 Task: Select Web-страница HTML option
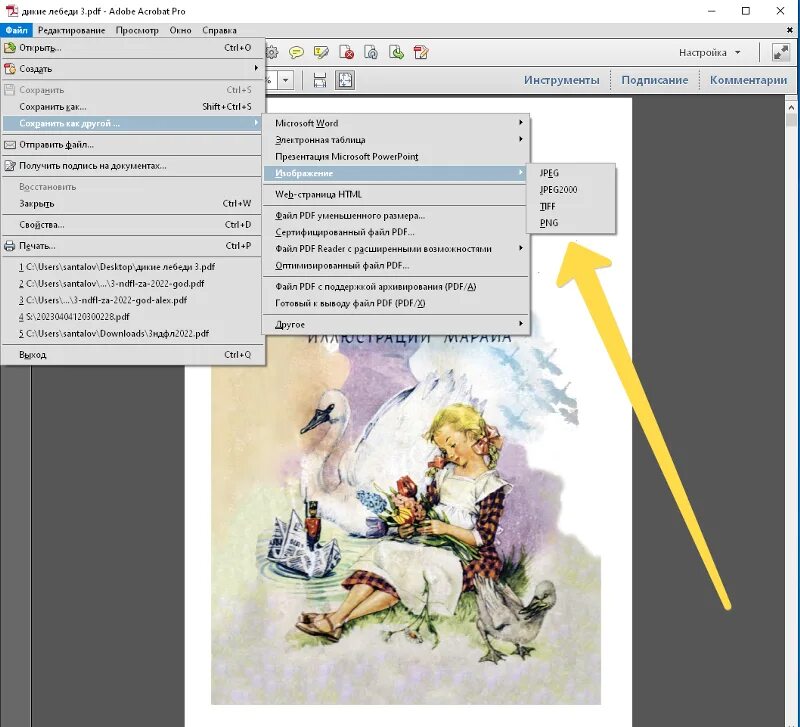[396, 194]
